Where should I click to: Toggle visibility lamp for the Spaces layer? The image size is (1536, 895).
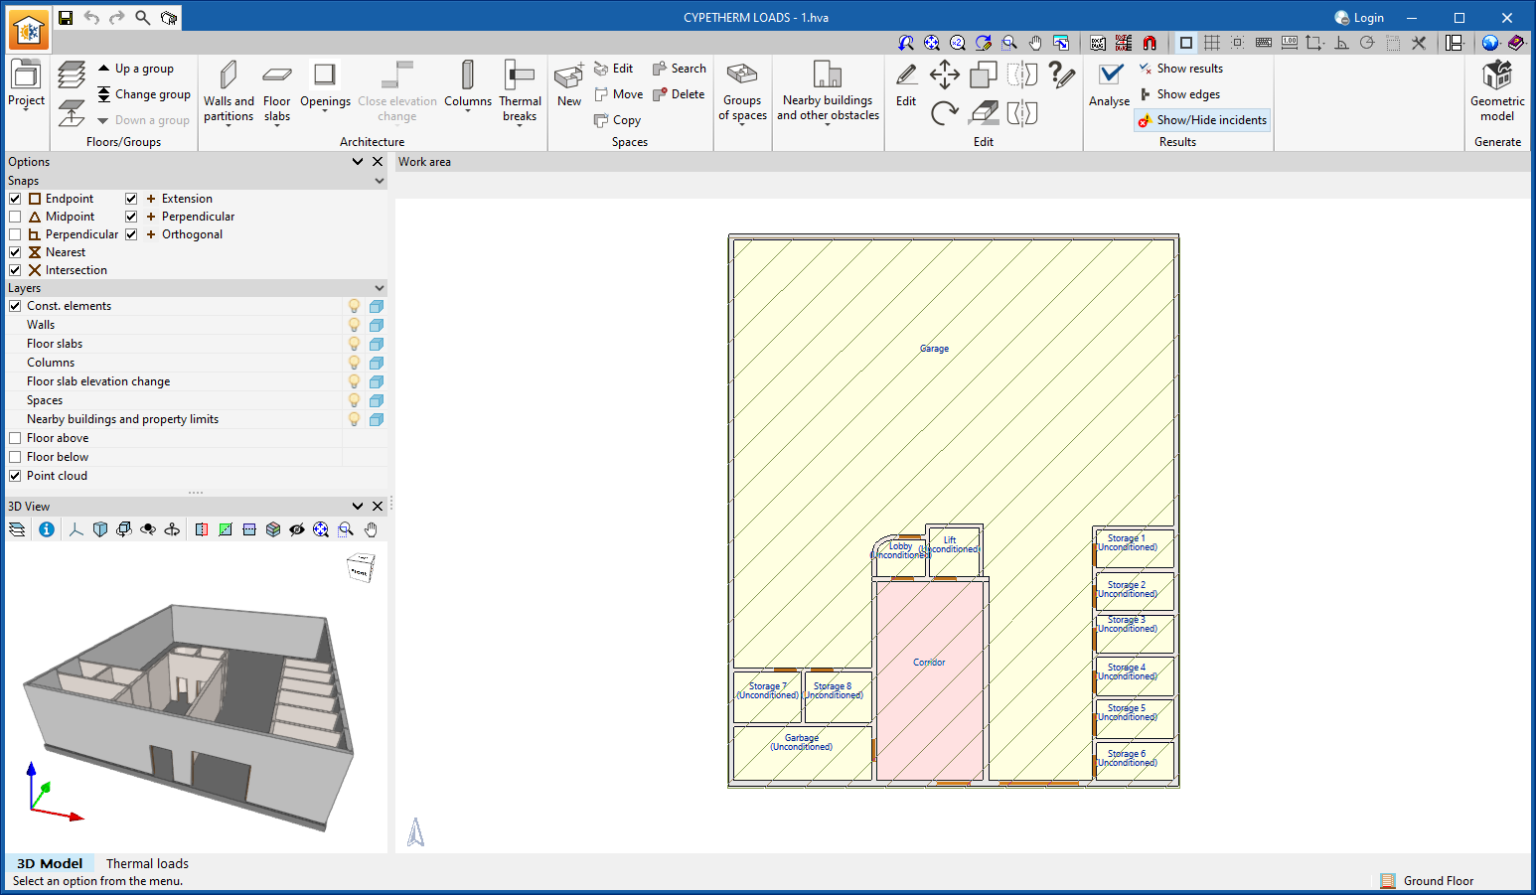tap(355, 400)
